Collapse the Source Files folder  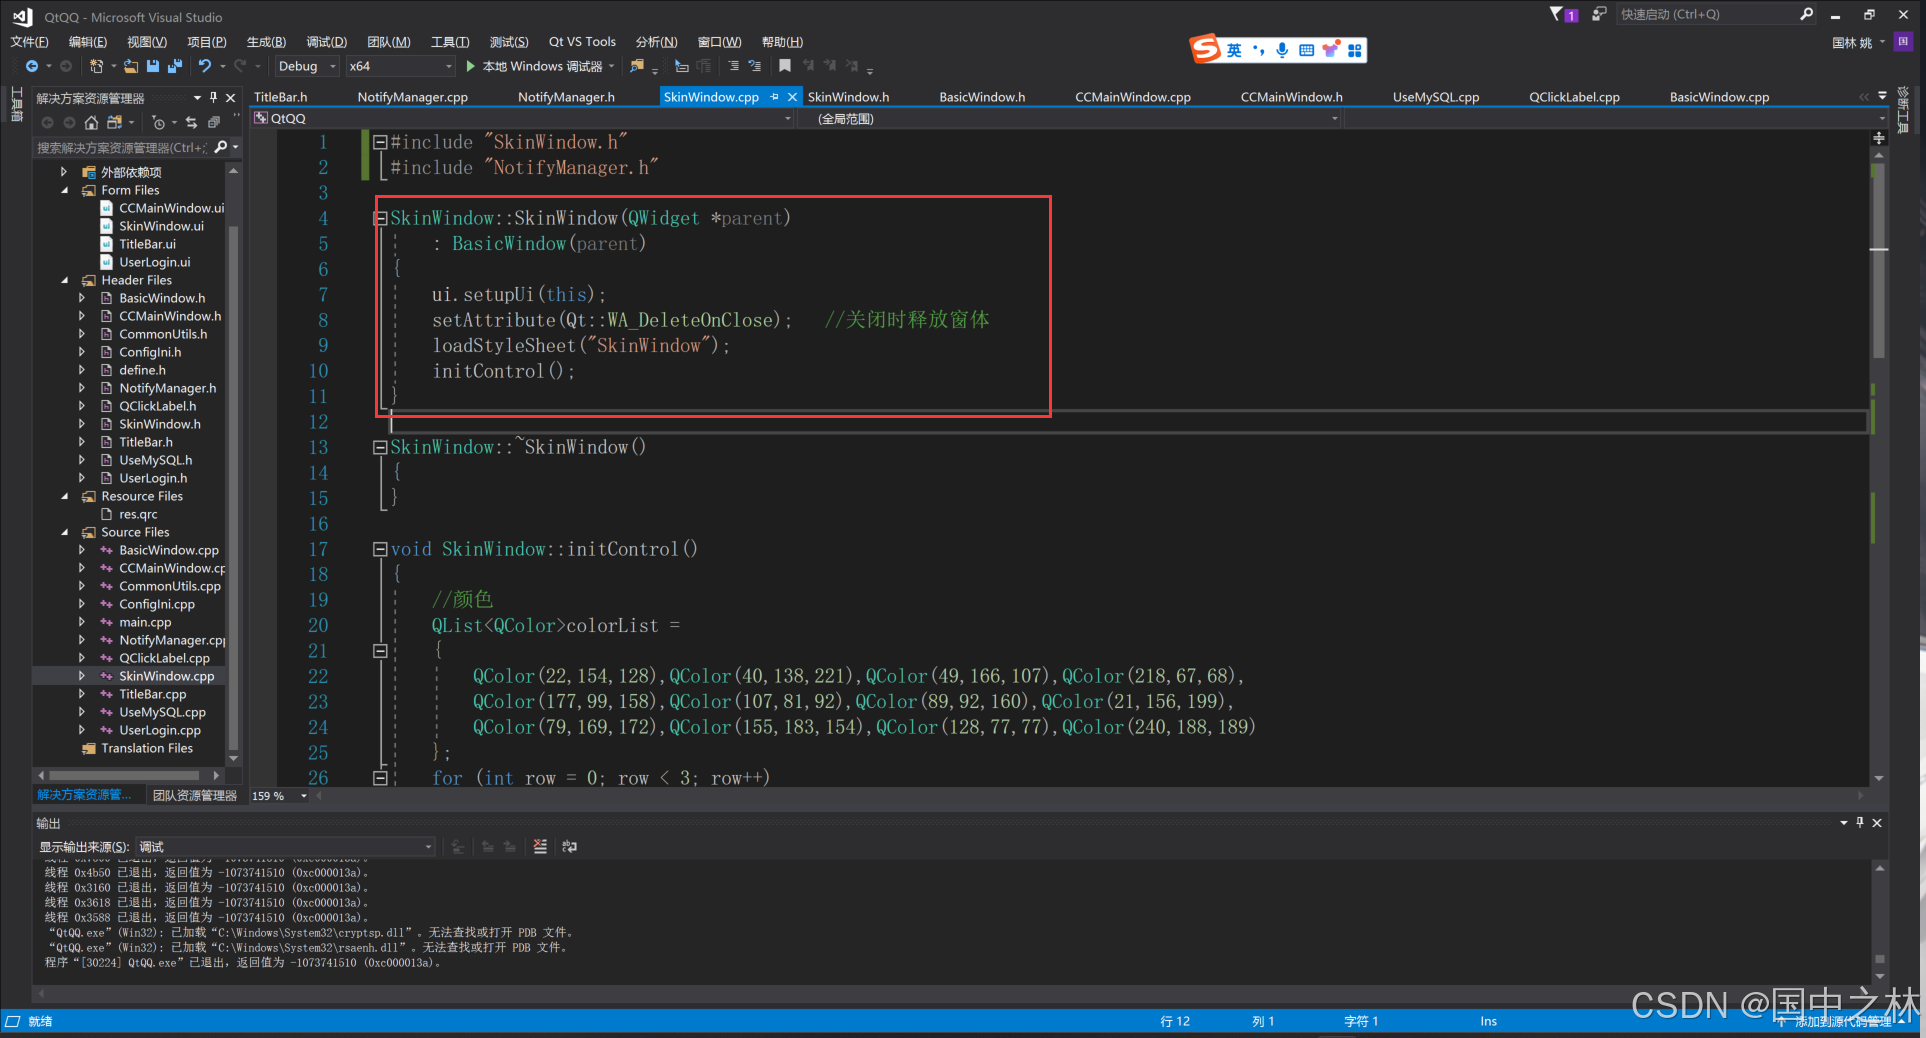tap(65, 532)
